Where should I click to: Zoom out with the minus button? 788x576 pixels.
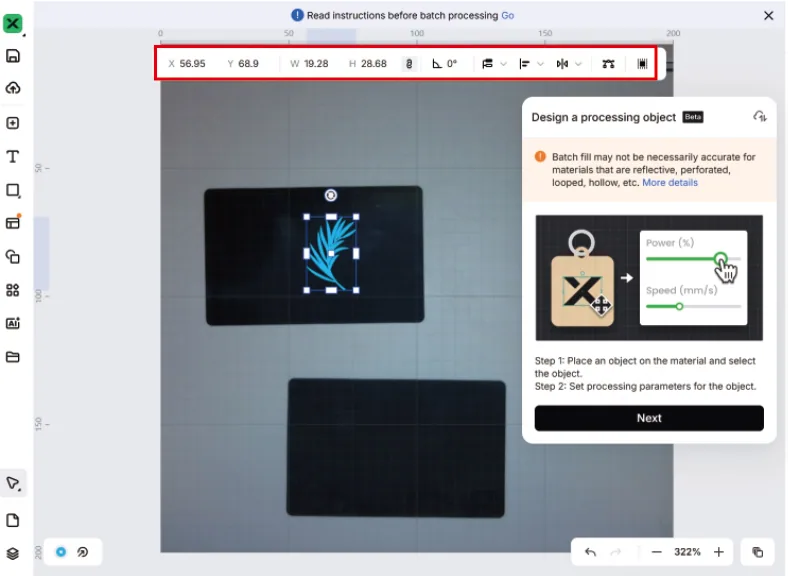(656, 552)
